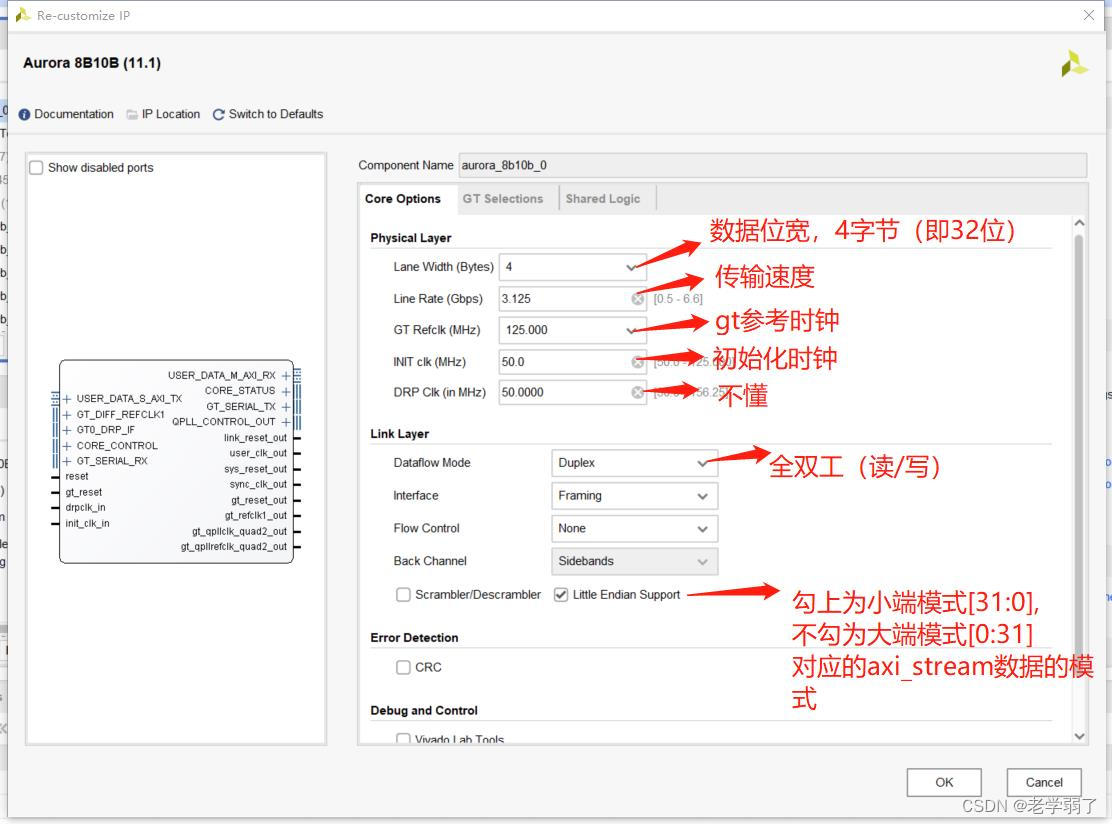The image size is (1112, 824).
Task: Click the Physical Layer section heading
Action: coord(411,238)
